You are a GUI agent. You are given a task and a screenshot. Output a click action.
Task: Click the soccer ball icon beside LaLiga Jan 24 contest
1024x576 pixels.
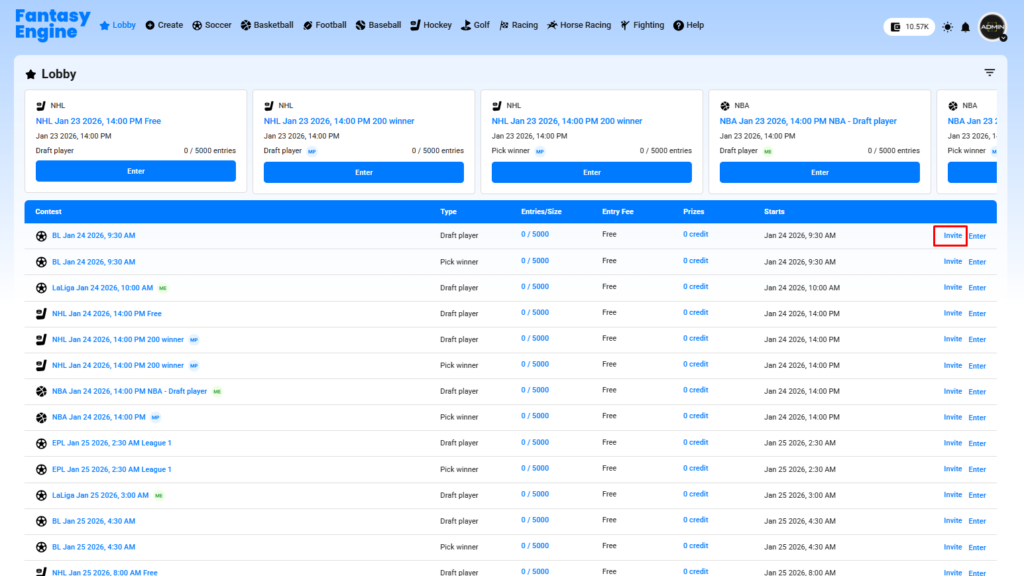coord(41,288)
